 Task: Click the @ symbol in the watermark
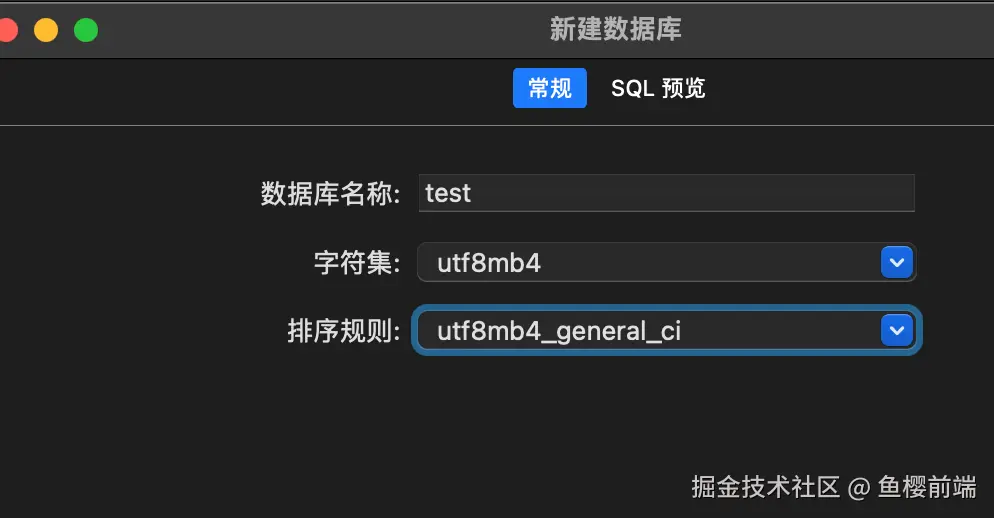(x=858, y=488)
